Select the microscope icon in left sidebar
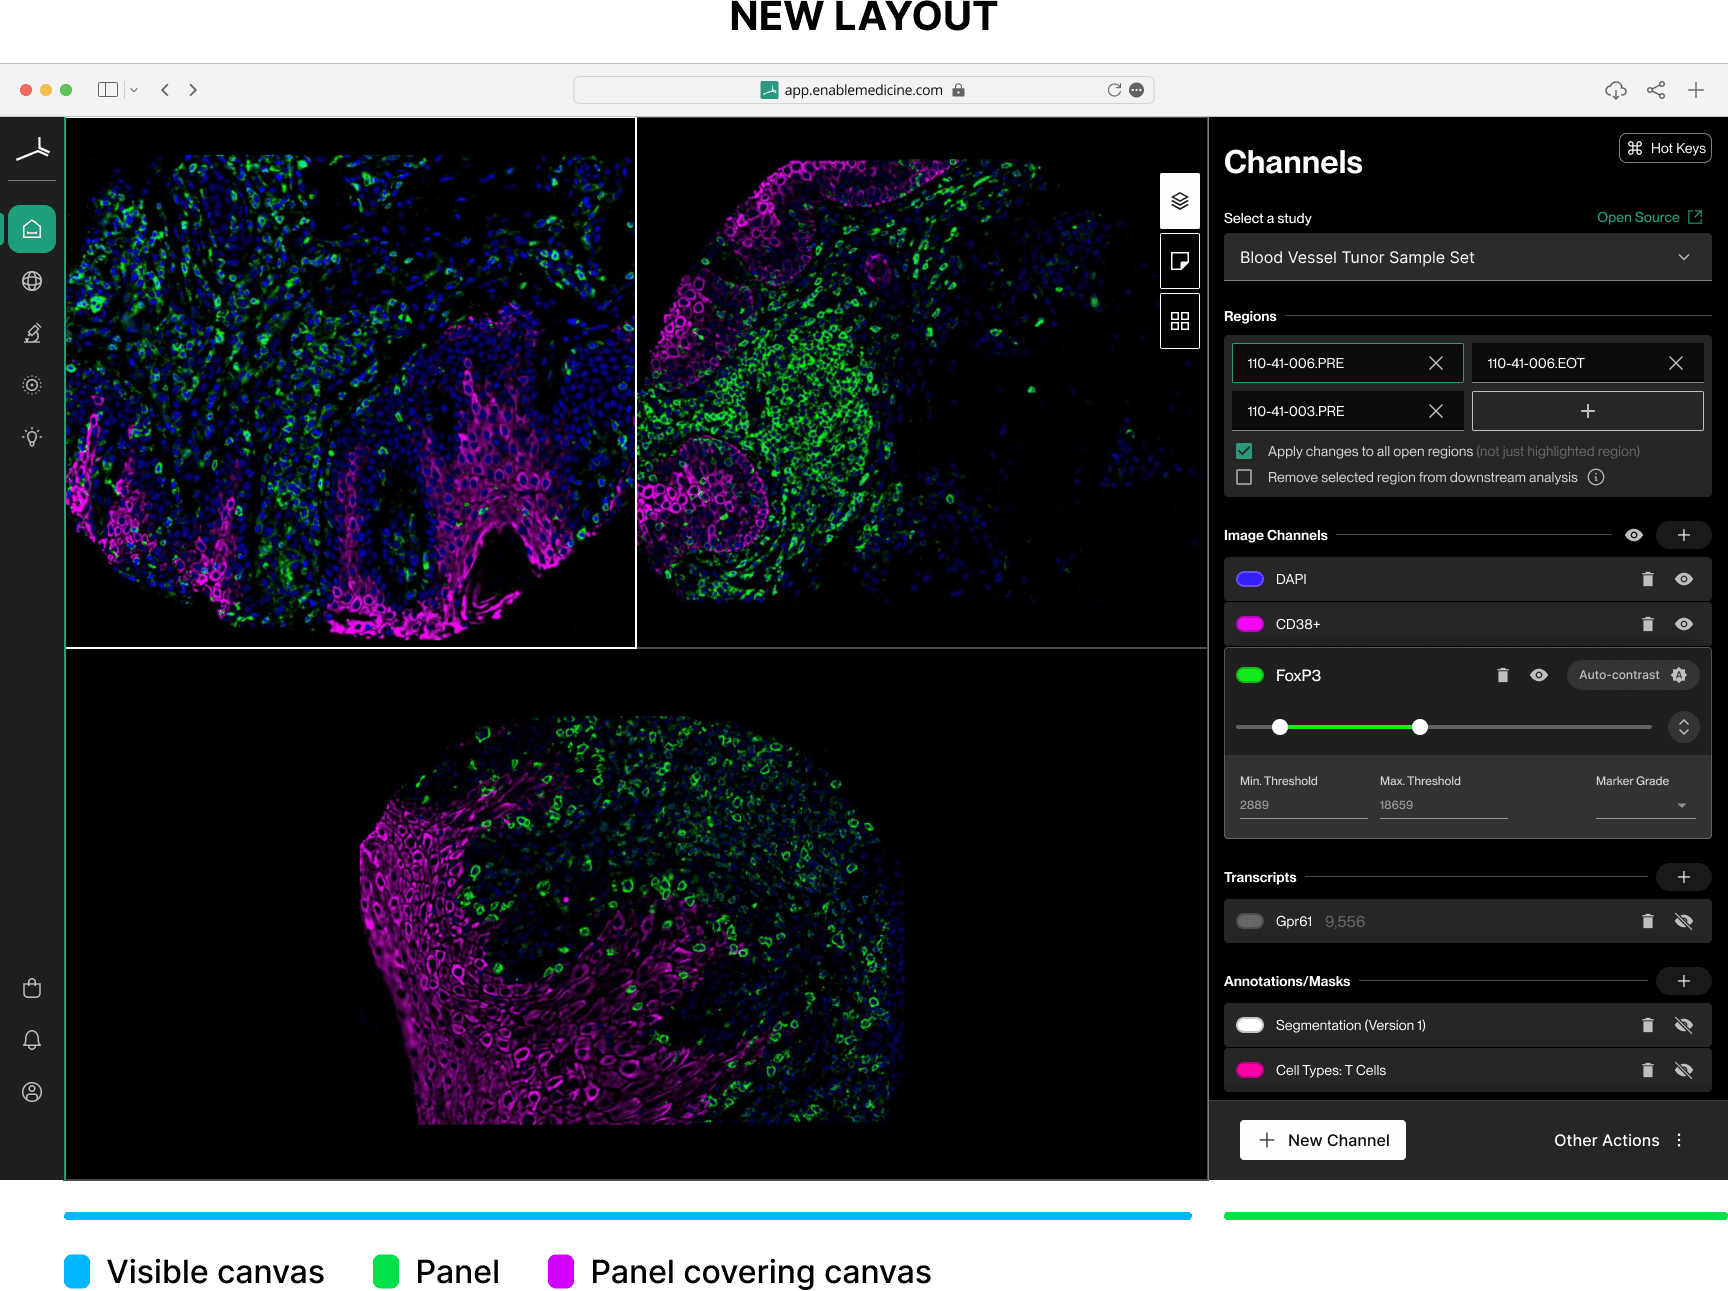This screenshot has height=1291, width=1728. [32, 333]
